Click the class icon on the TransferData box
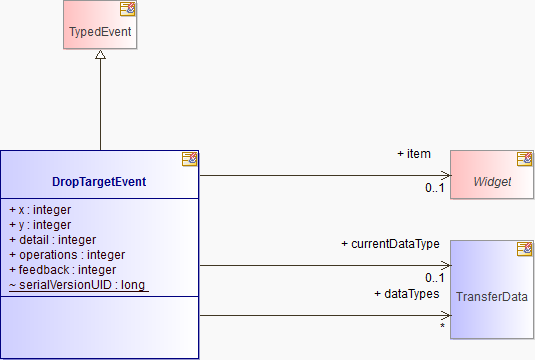Image resolution: width=535 pixels, height=360 pixels. tap(524, 249)
